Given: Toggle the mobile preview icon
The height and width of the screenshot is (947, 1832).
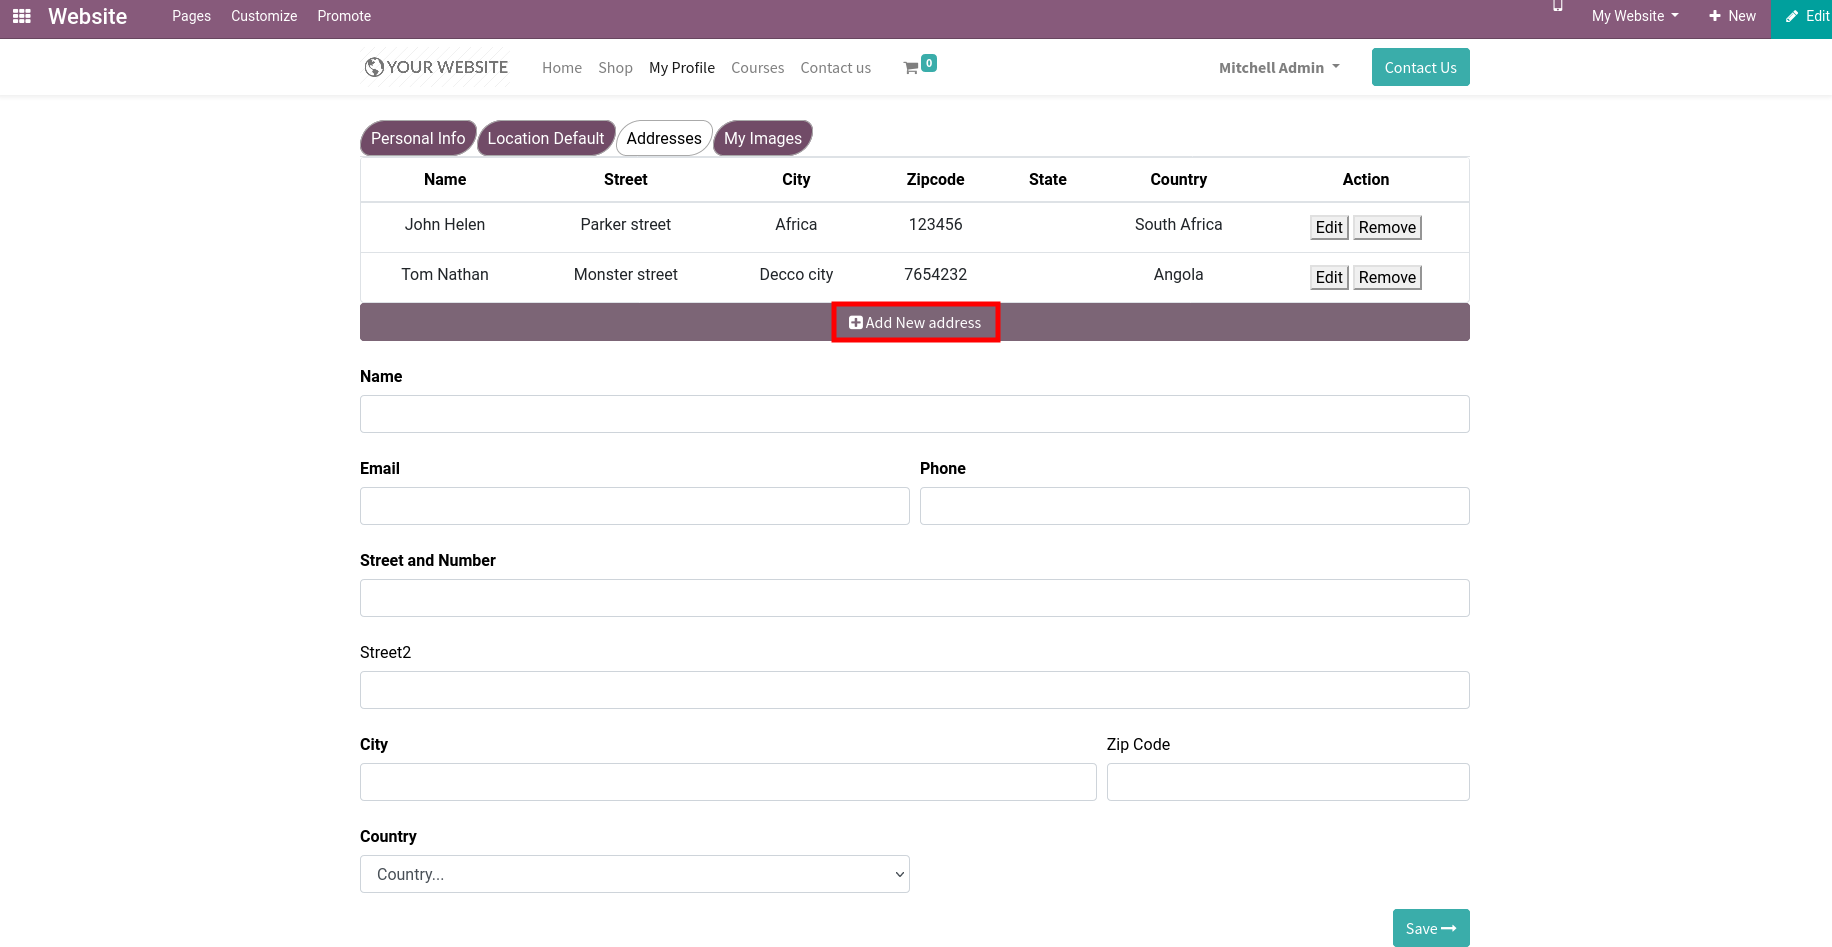Looking at the screenshot, I should (x=1557, y=6).
